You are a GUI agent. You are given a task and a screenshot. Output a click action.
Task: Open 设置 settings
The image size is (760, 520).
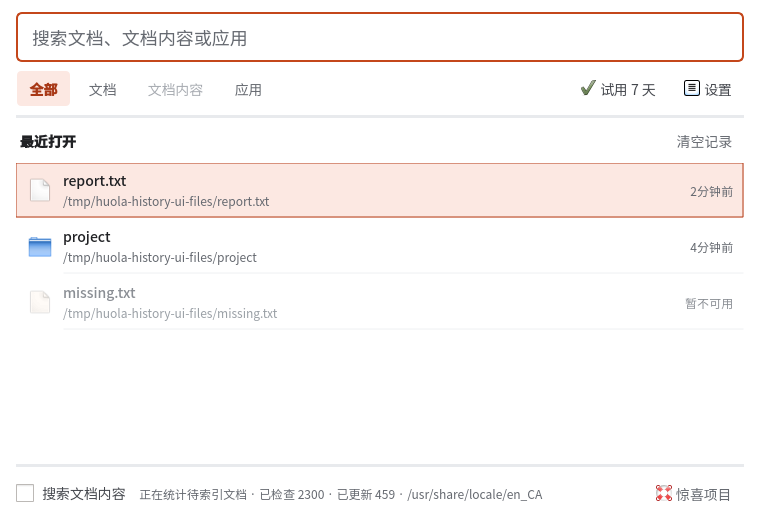[x=718, y=90]
